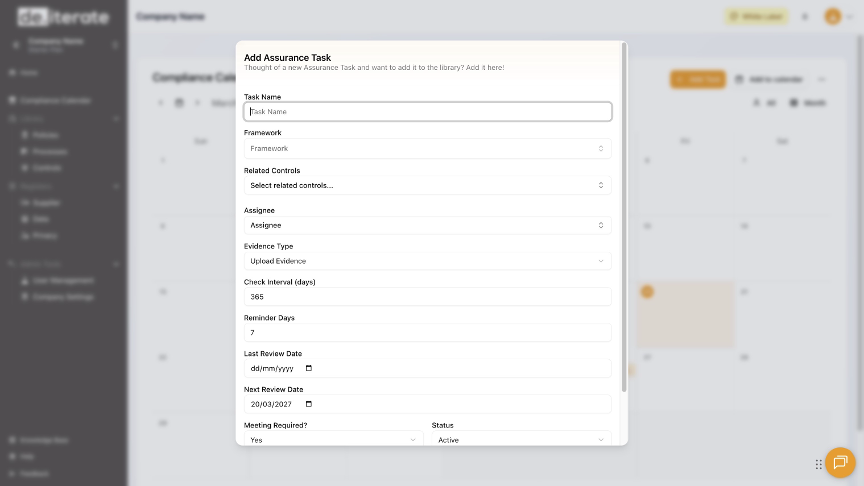
Task: Click the Next Review Date calendar icon
Action: coord(308,404)
